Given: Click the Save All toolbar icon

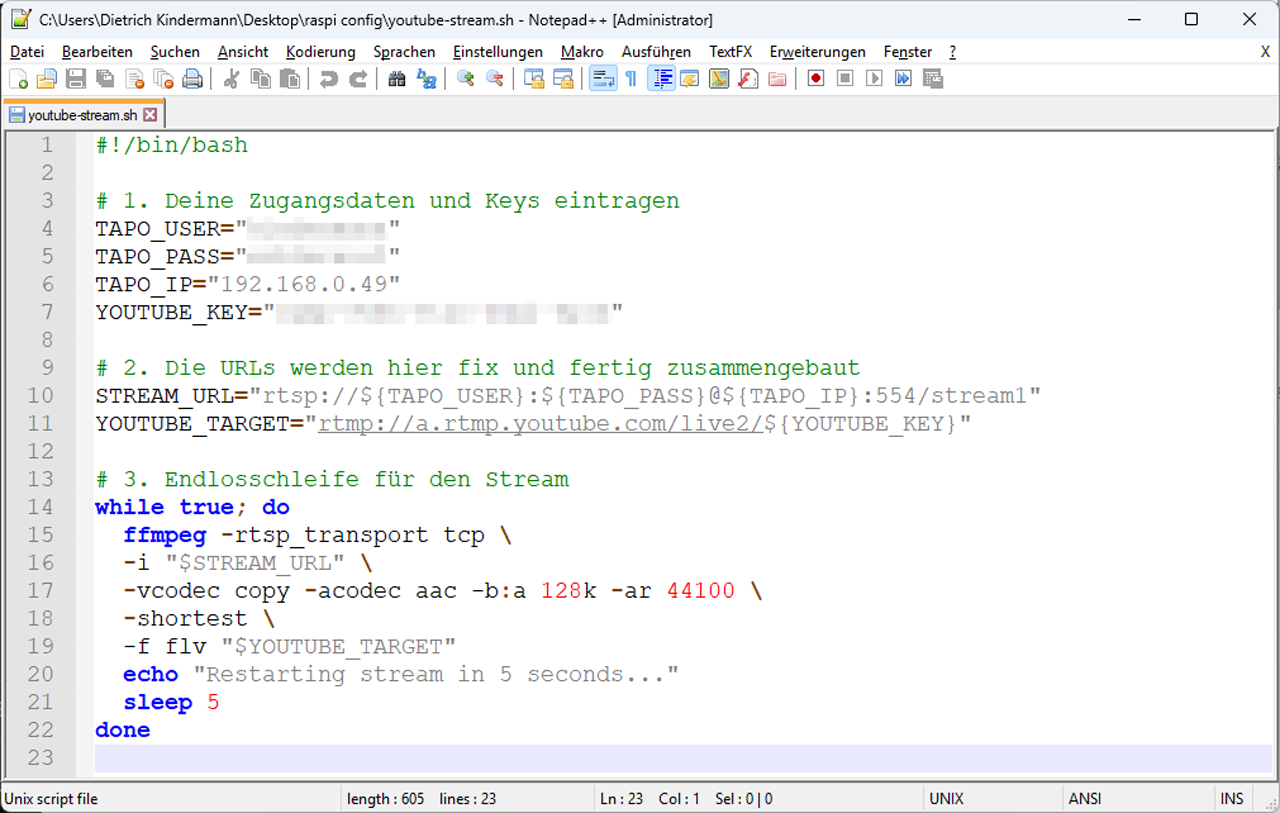Looking at the screenshot, I should [105, 79].
